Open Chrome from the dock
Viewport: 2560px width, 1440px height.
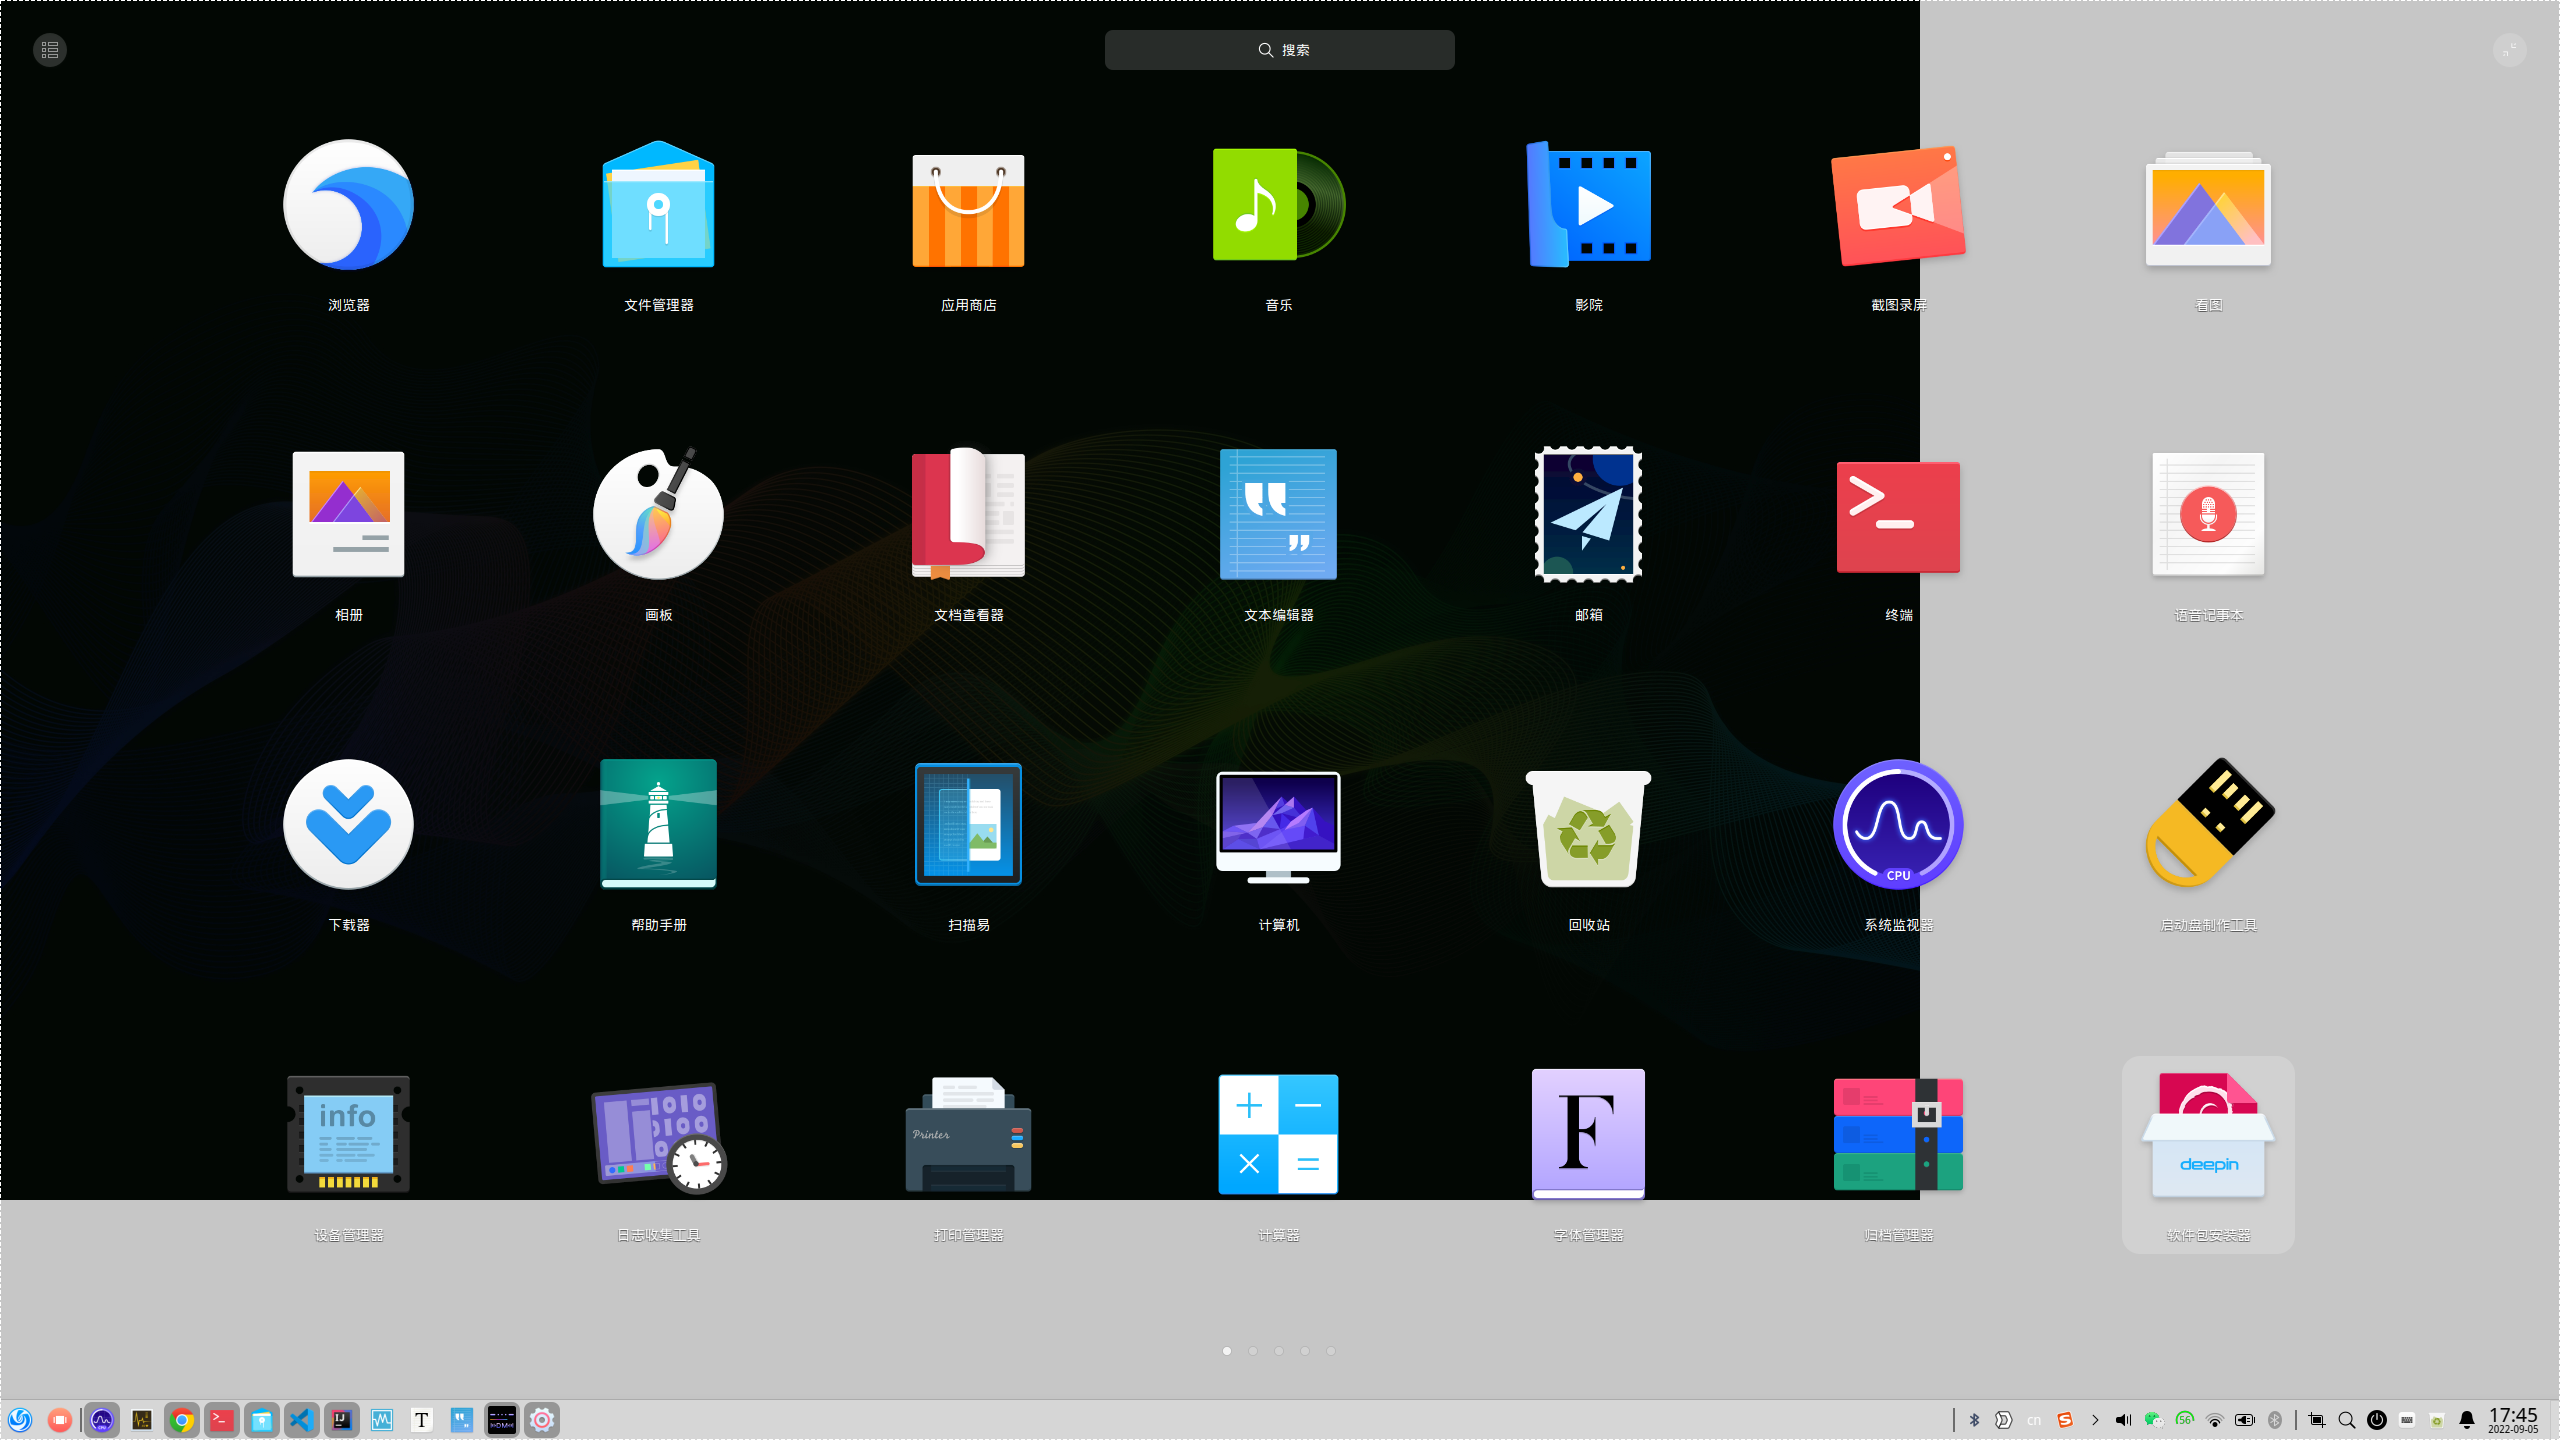click(x=181, y=1420)
